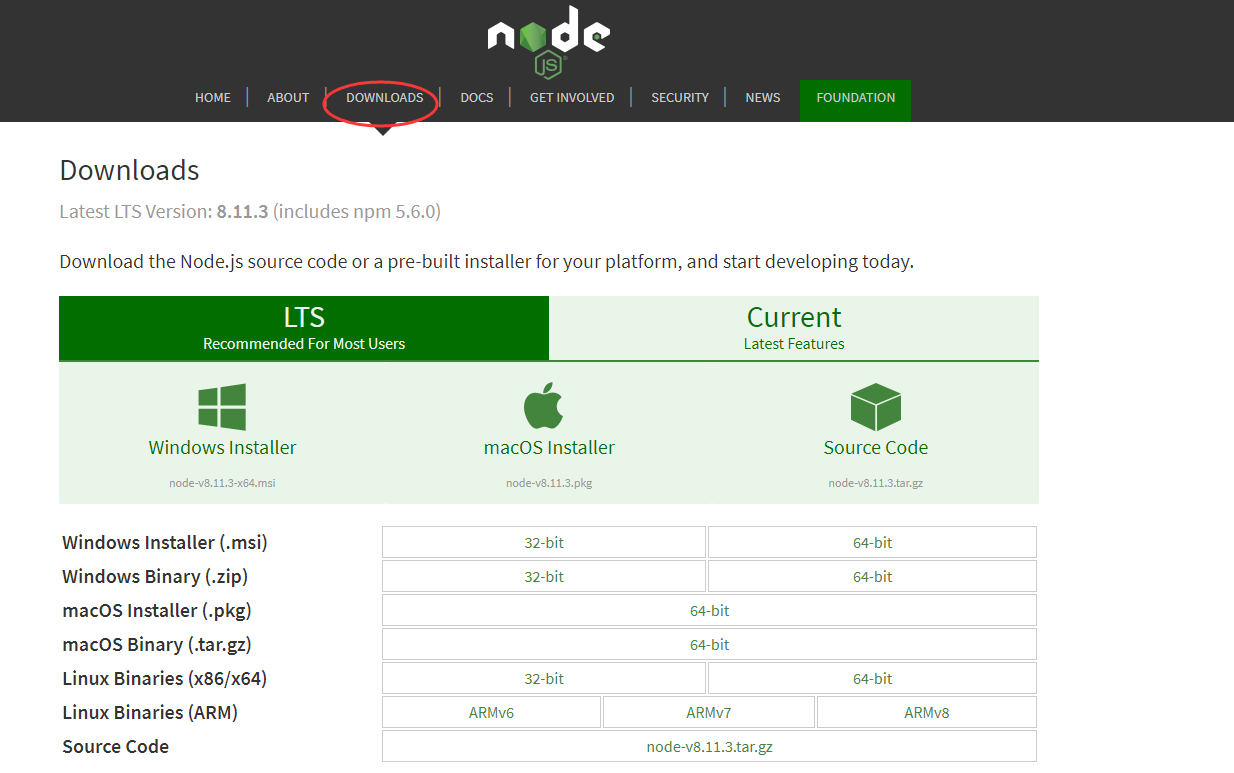Click the Source Code row label
The image size is (1234, 773).
(x=115, y=746)
